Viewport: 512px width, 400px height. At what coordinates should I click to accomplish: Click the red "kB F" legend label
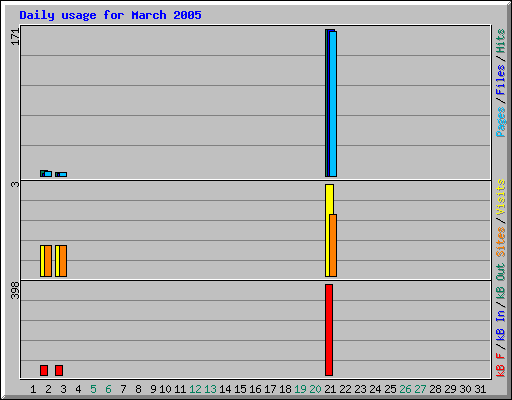(x=500, y=365)
